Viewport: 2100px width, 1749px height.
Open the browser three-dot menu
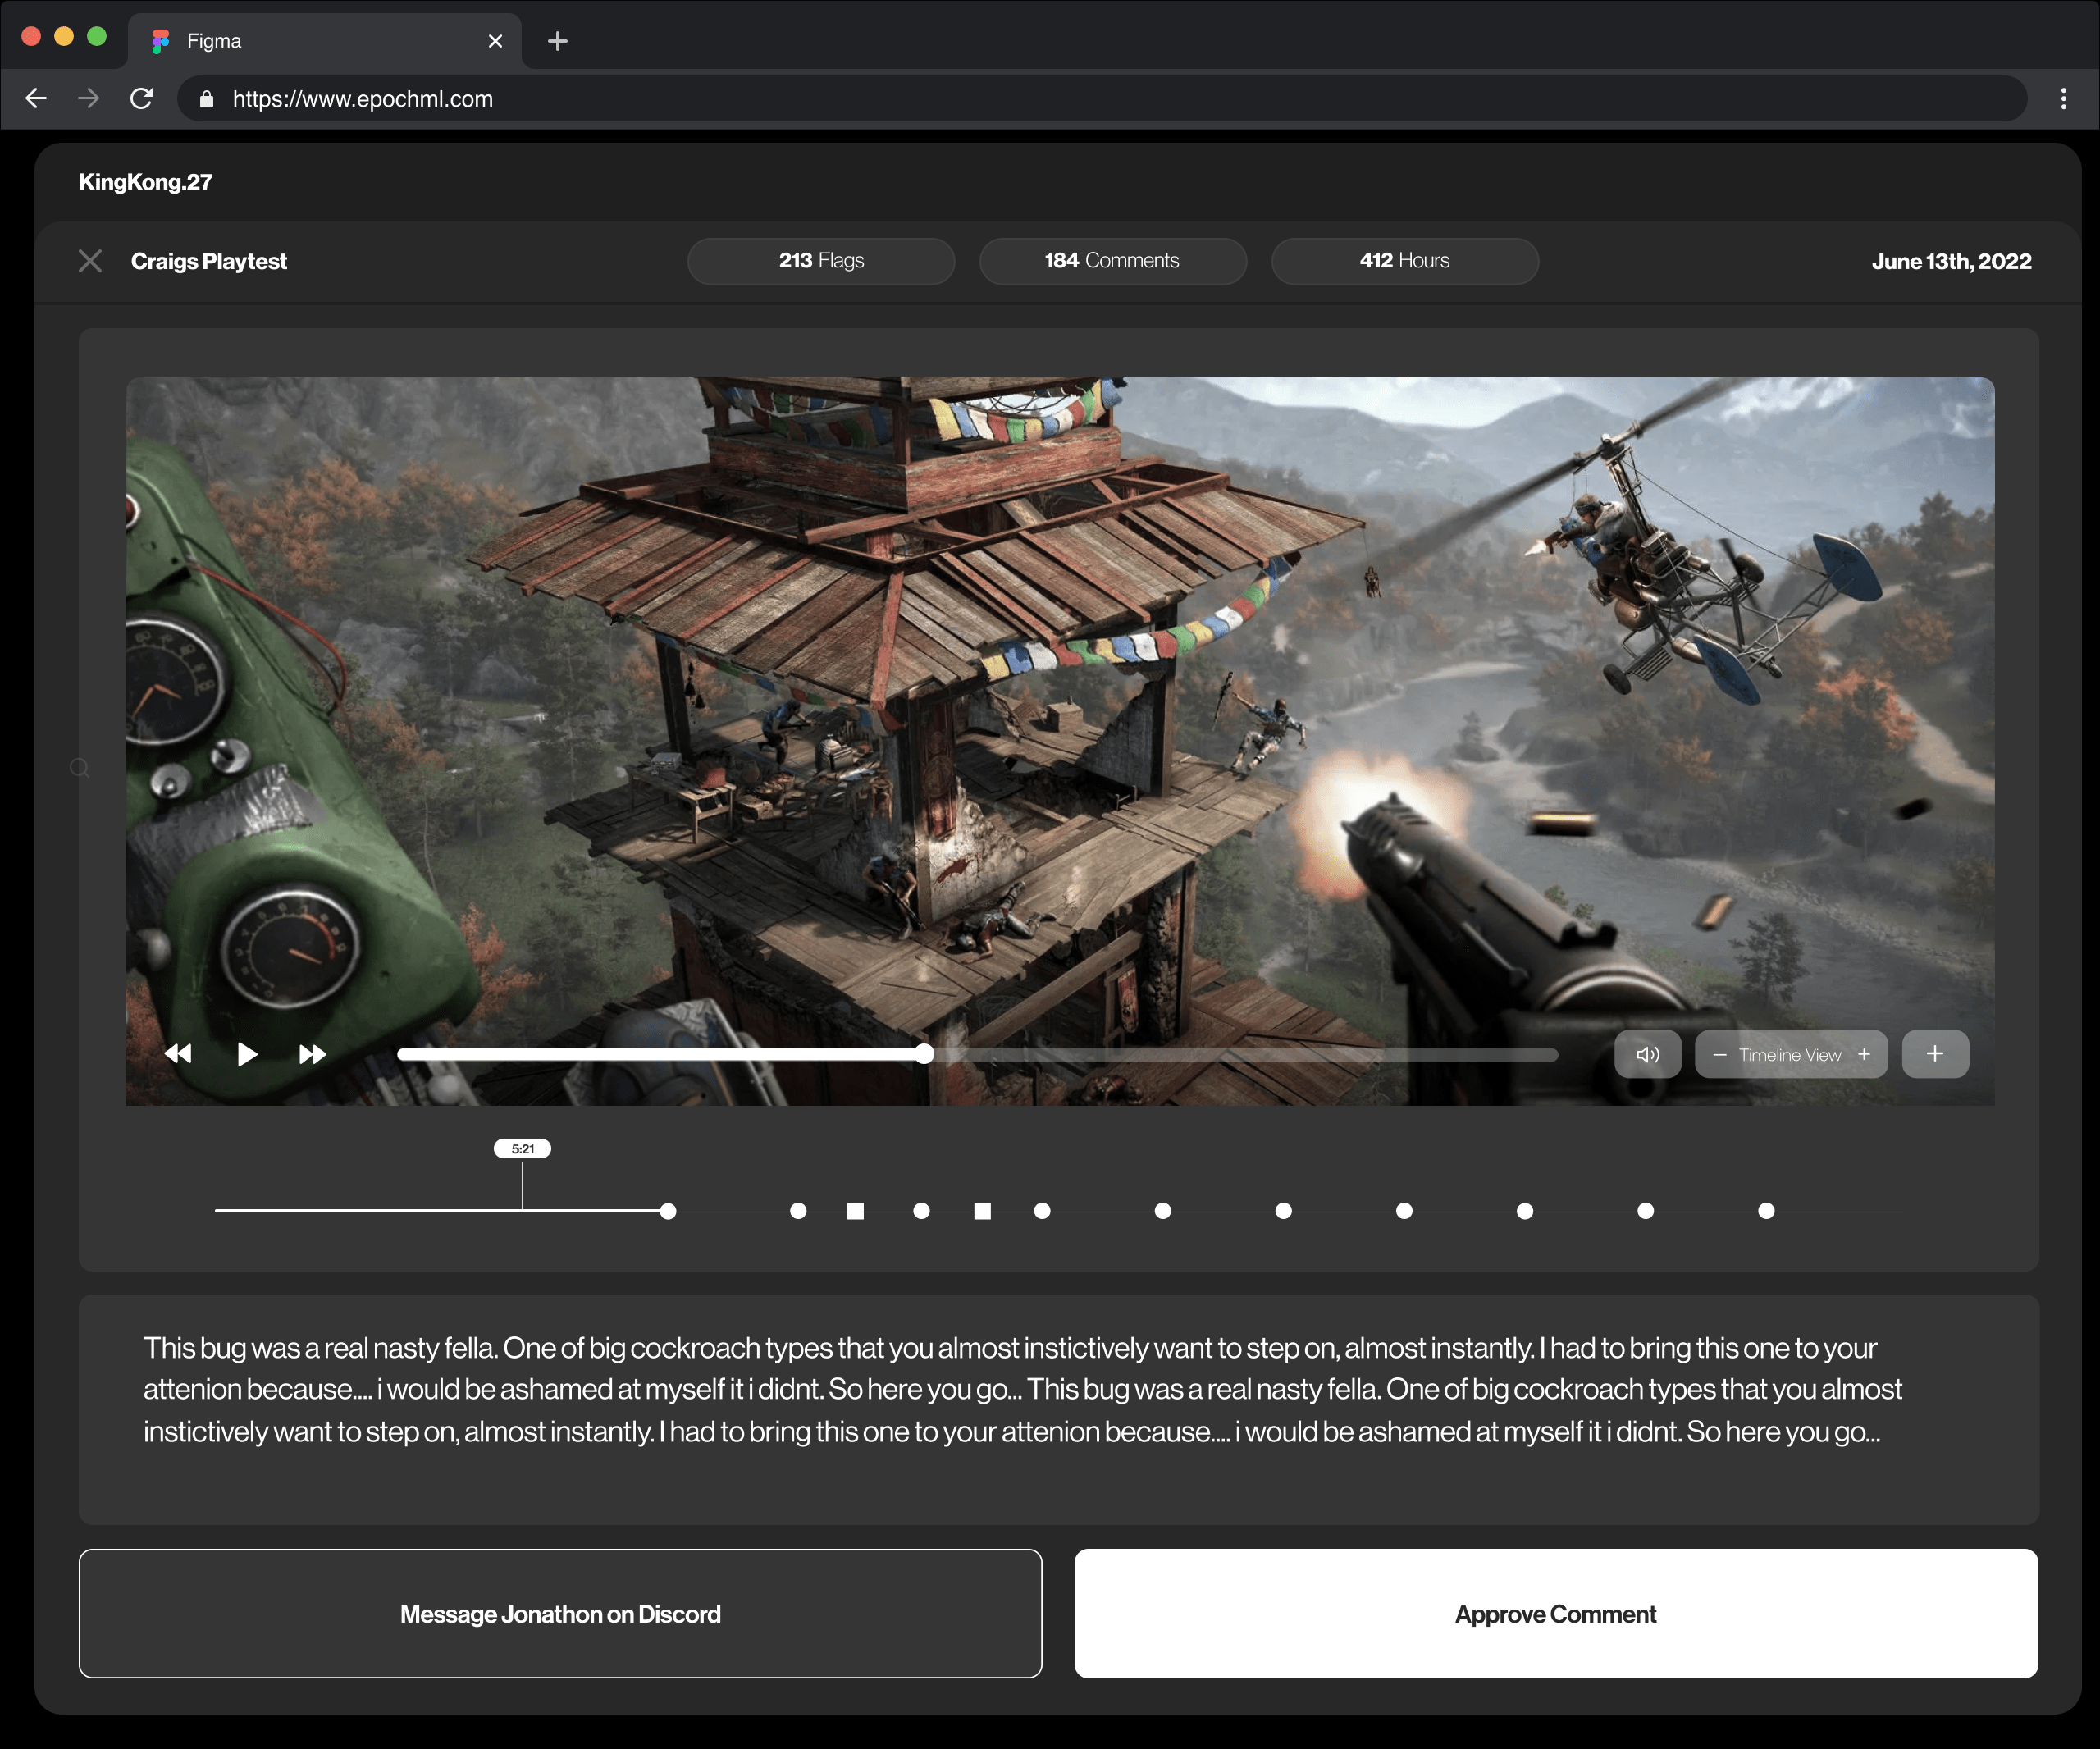click(x=2063, y=98)
